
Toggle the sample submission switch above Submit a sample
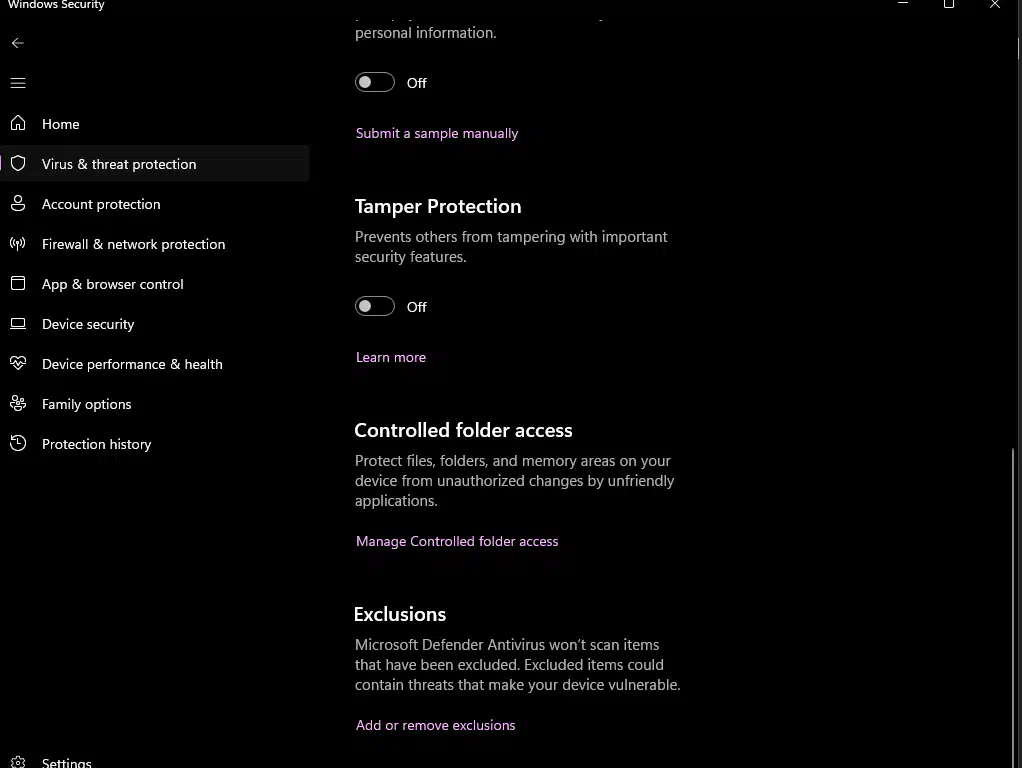coord(375,82)
